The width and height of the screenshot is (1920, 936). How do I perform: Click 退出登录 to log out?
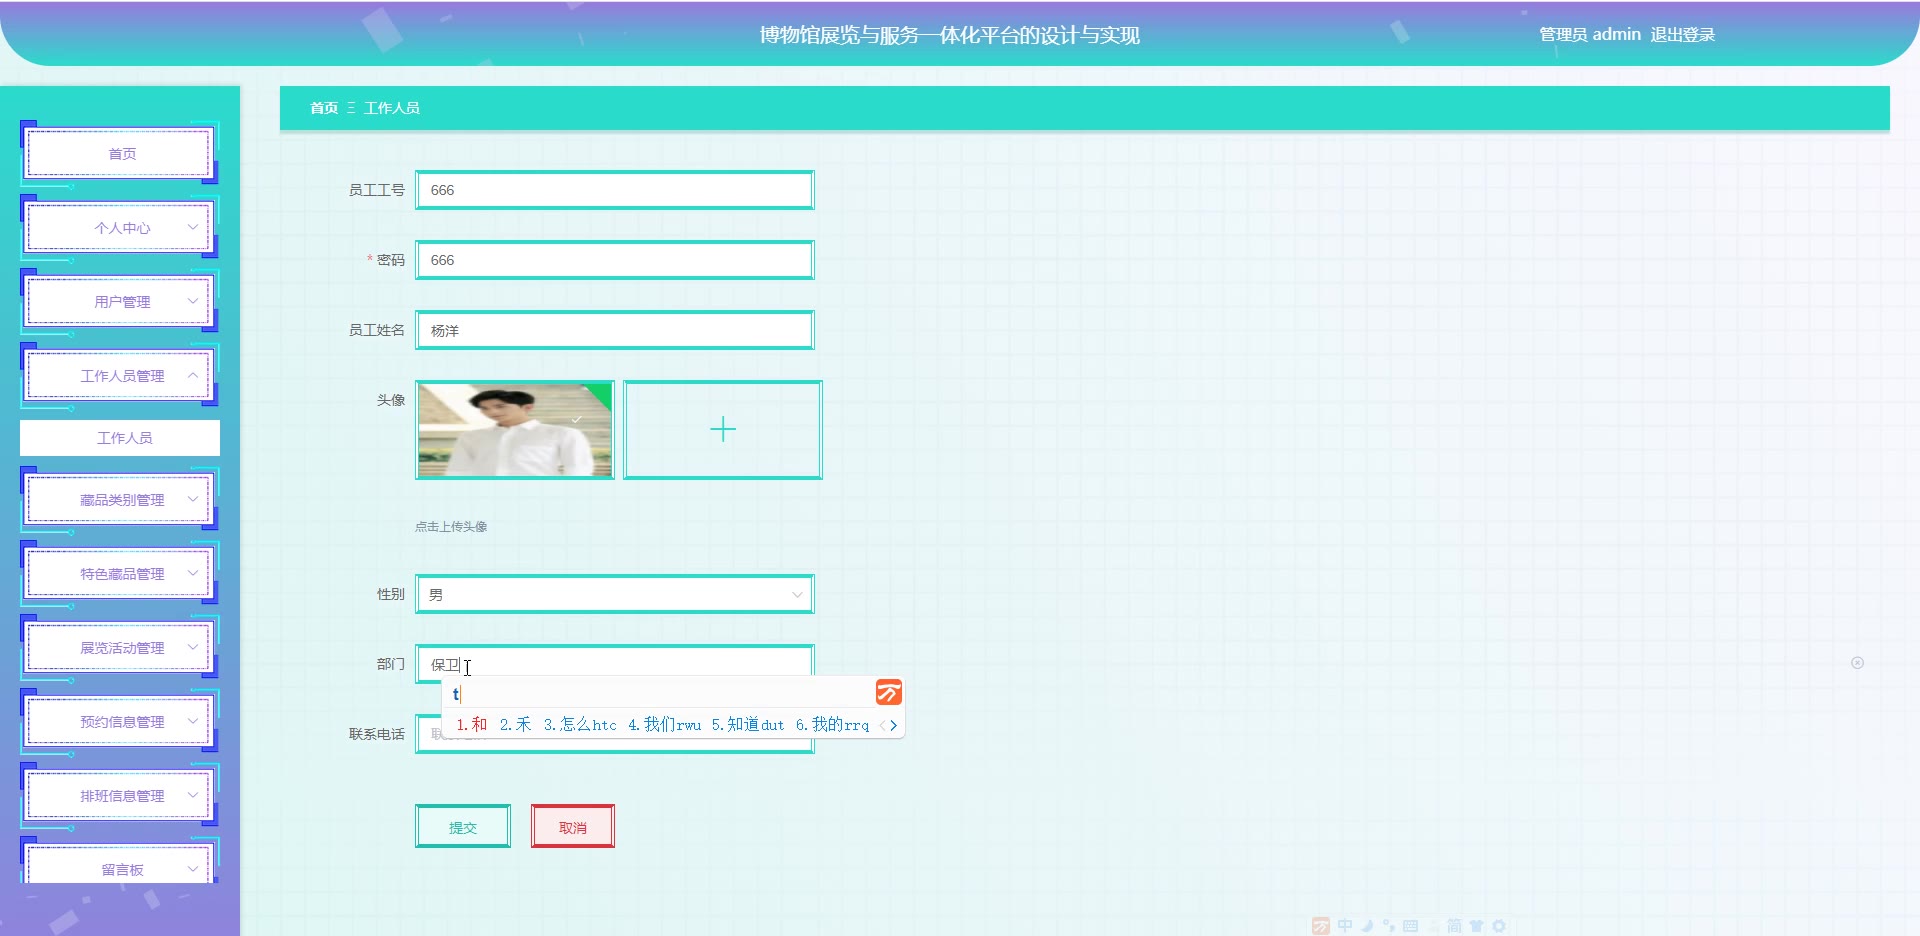pos(1682,35)
